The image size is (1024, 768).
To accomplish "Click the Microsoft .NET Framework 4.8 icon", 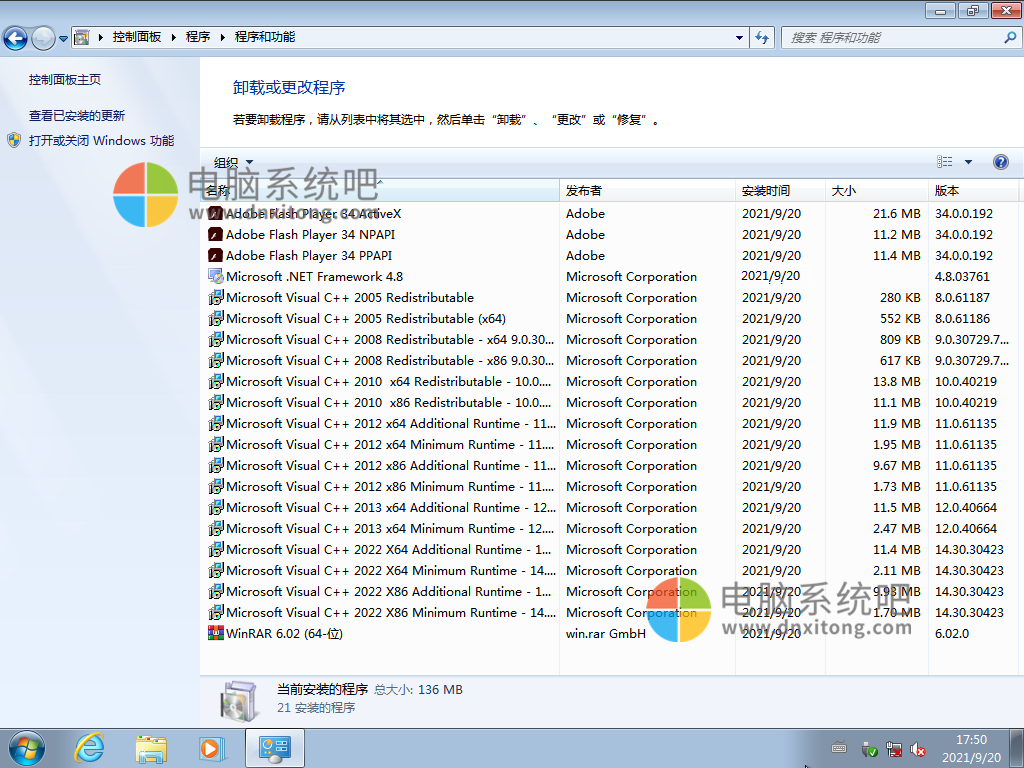I will point(216,276).
